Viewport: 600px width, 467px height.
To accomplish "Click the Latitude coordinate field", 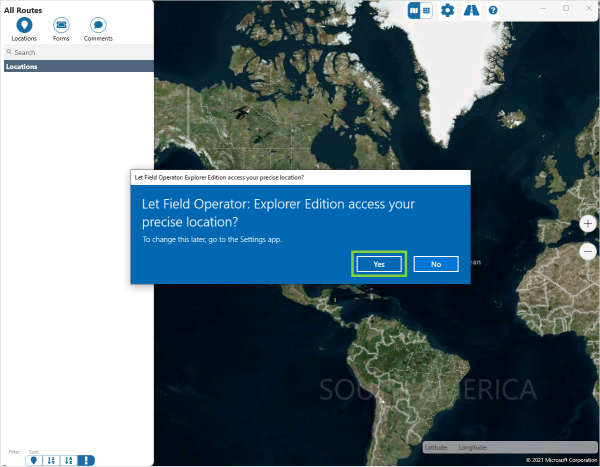I will (x=438, y=447).
